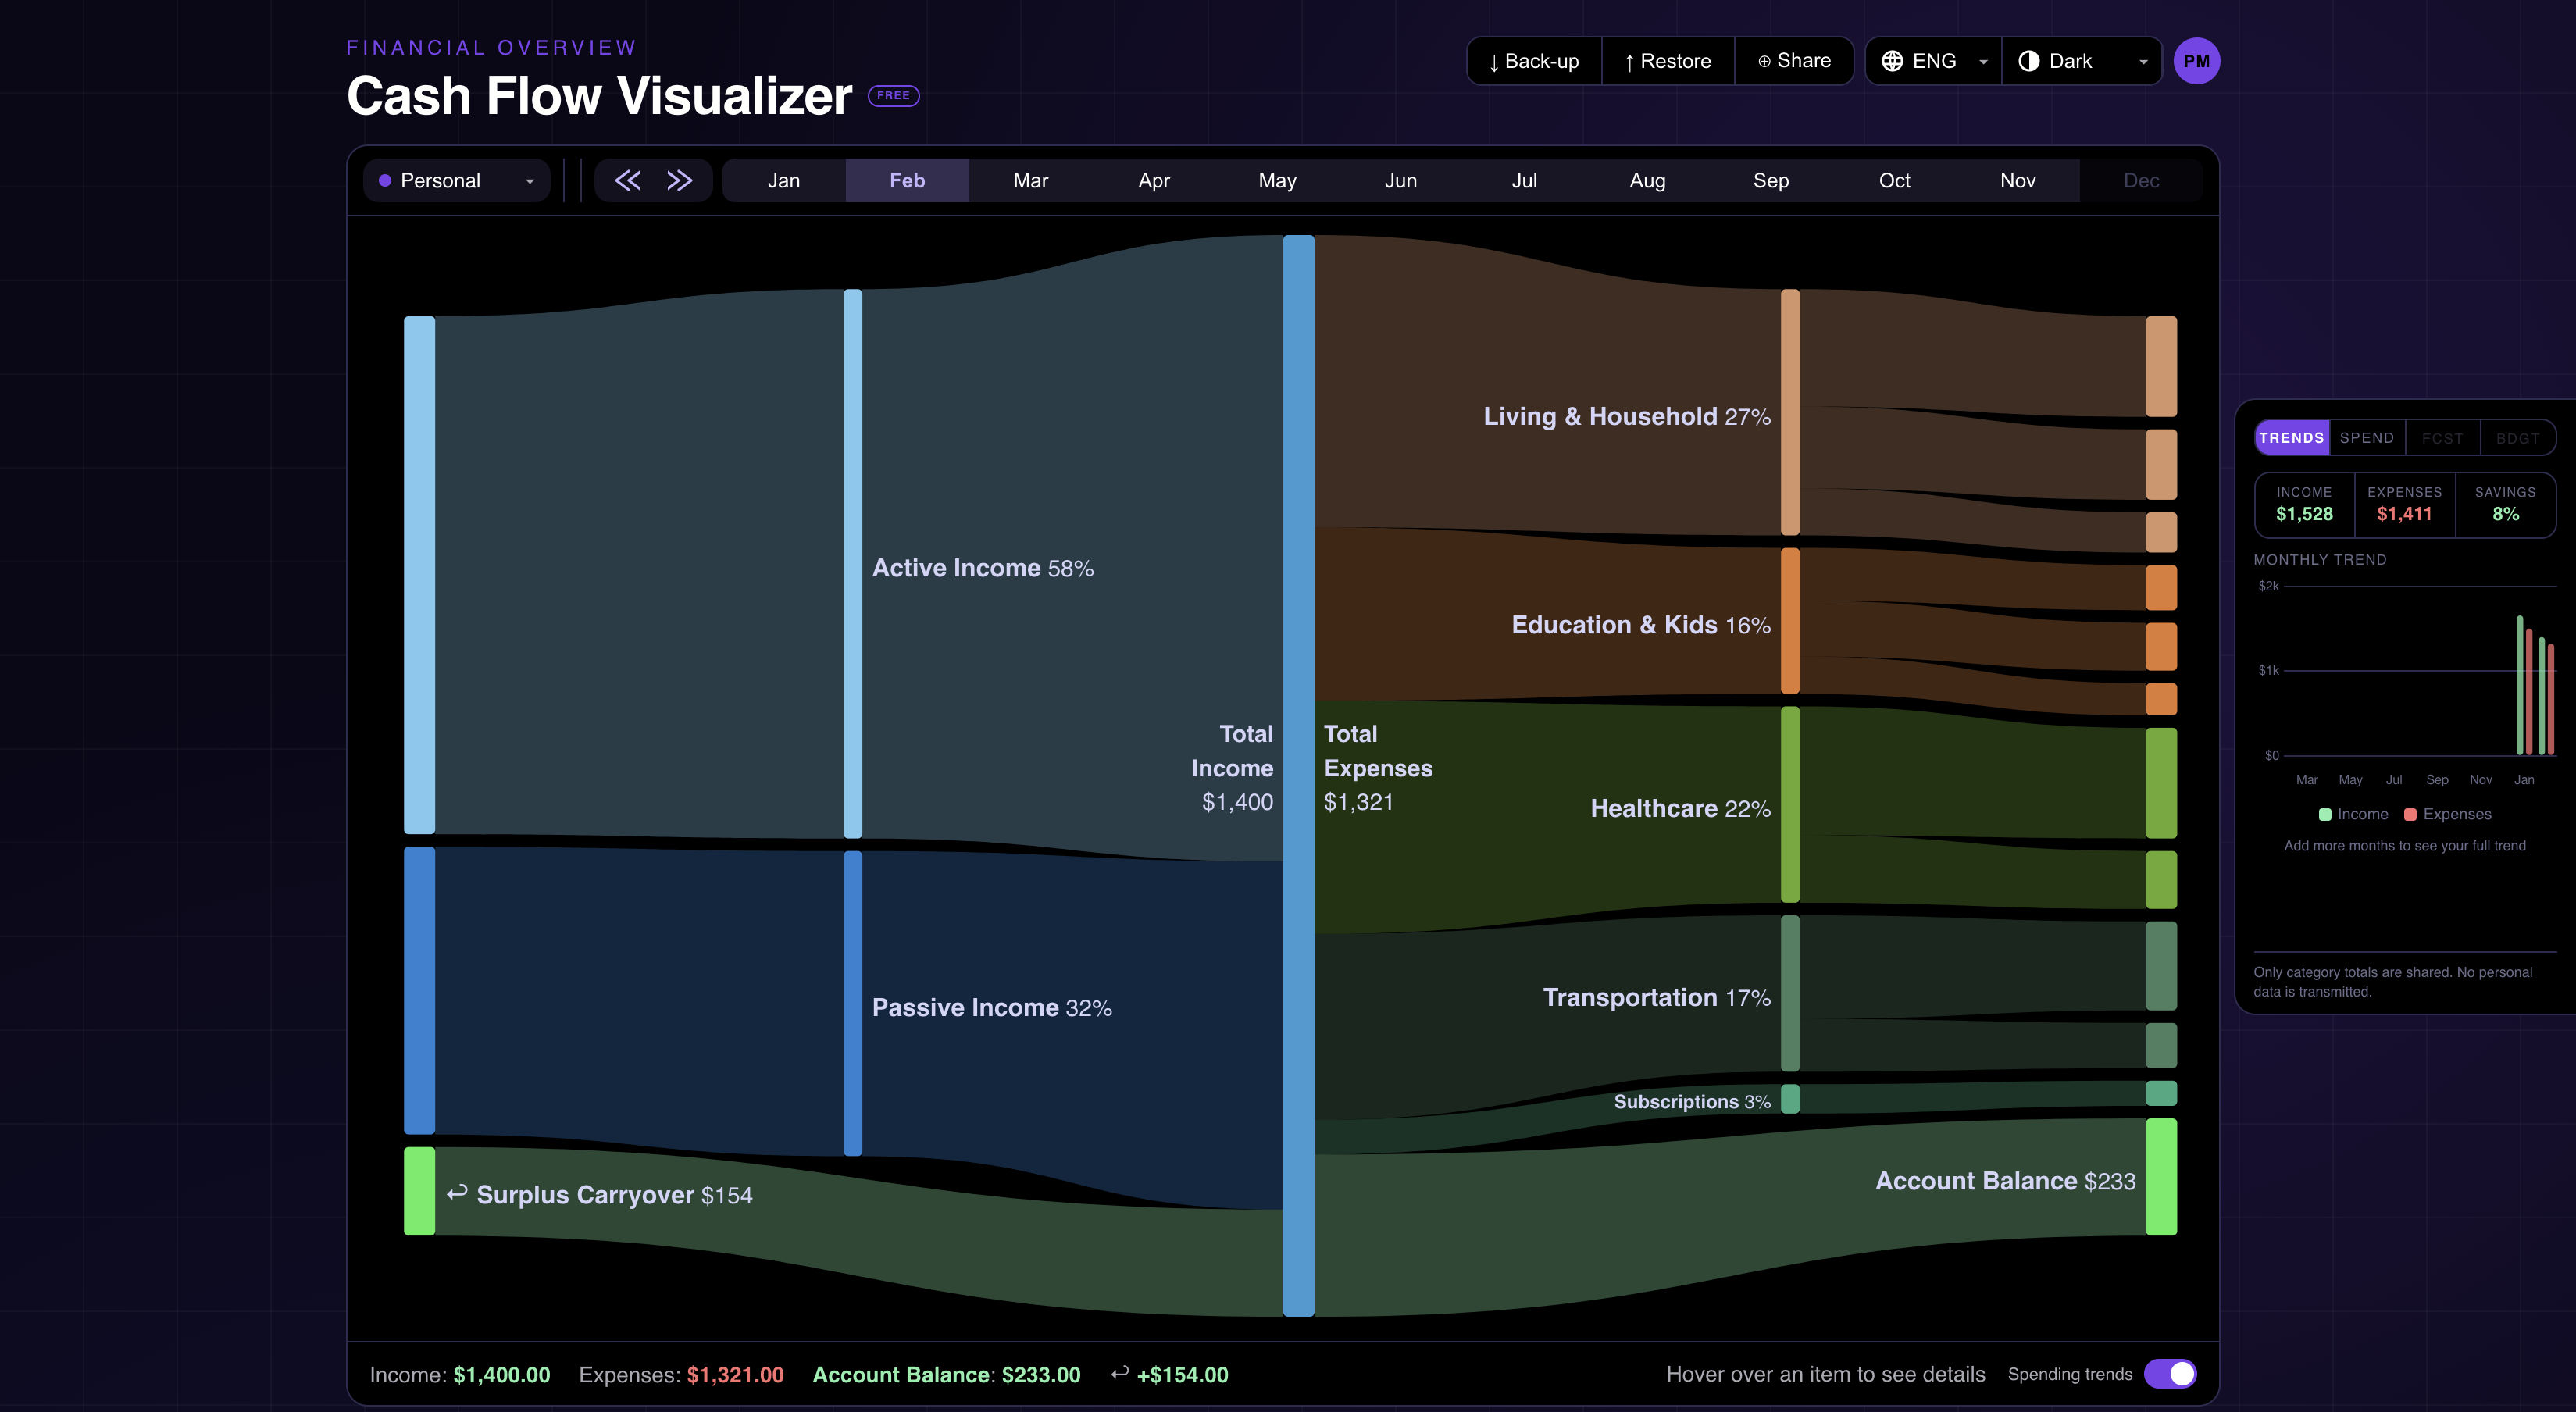Click the globe language icon

pos(1892,61)
